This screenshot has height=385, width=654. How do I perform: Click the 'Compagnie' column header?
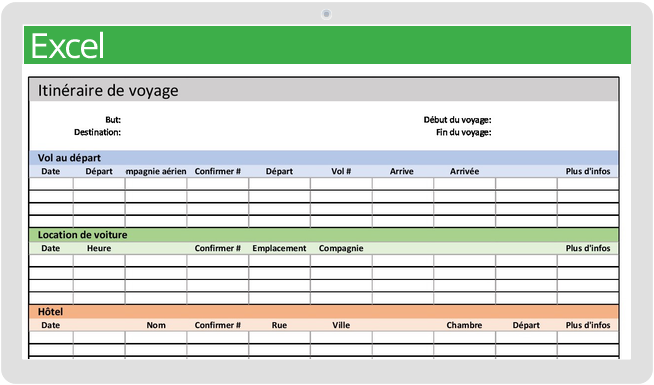(x=341, y=248)
